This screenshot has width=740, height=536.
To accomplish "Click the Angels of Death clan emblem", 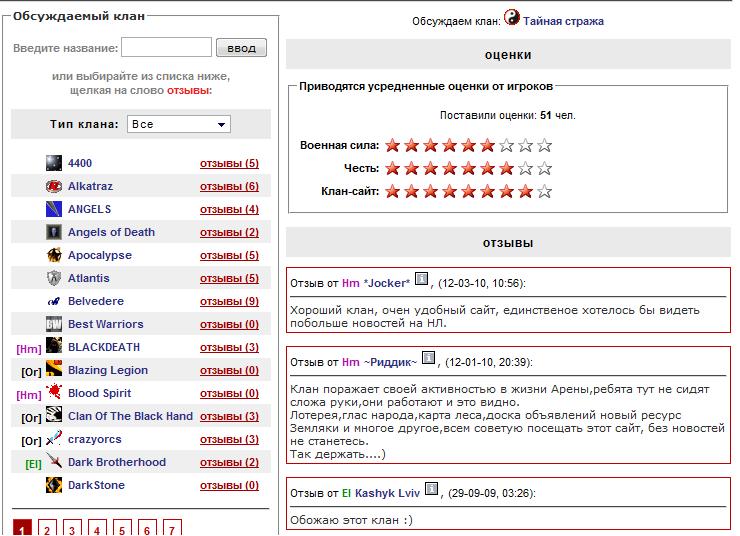I will [x=54, y=232].
